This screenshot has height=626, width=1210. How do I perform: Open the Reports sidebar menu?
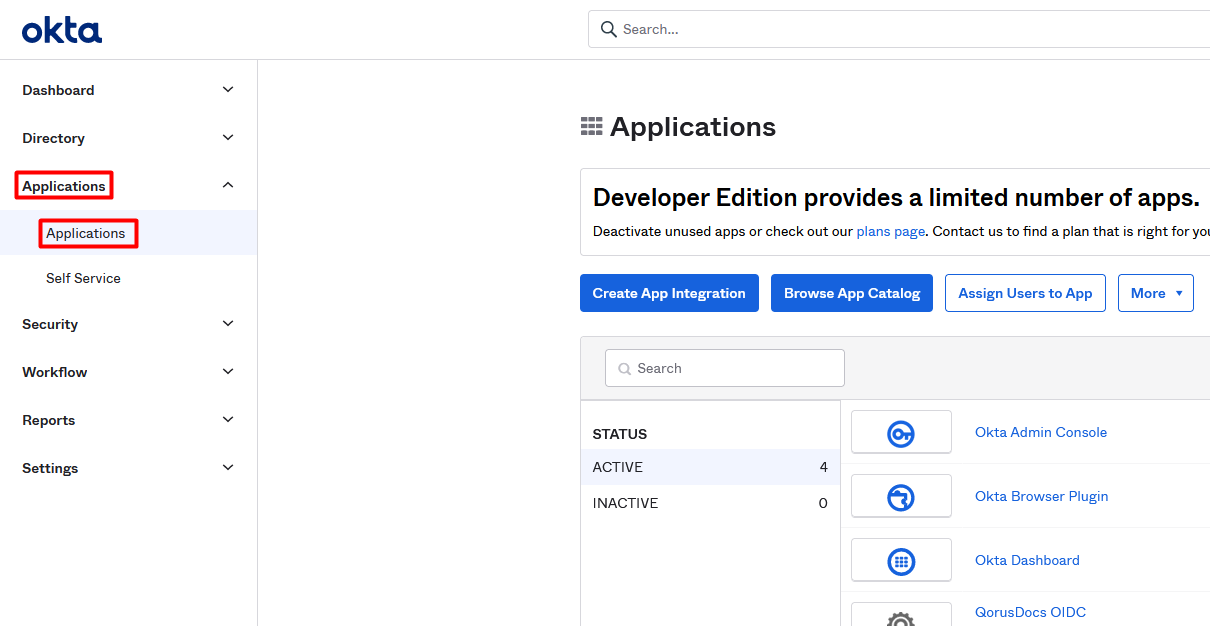49,420
